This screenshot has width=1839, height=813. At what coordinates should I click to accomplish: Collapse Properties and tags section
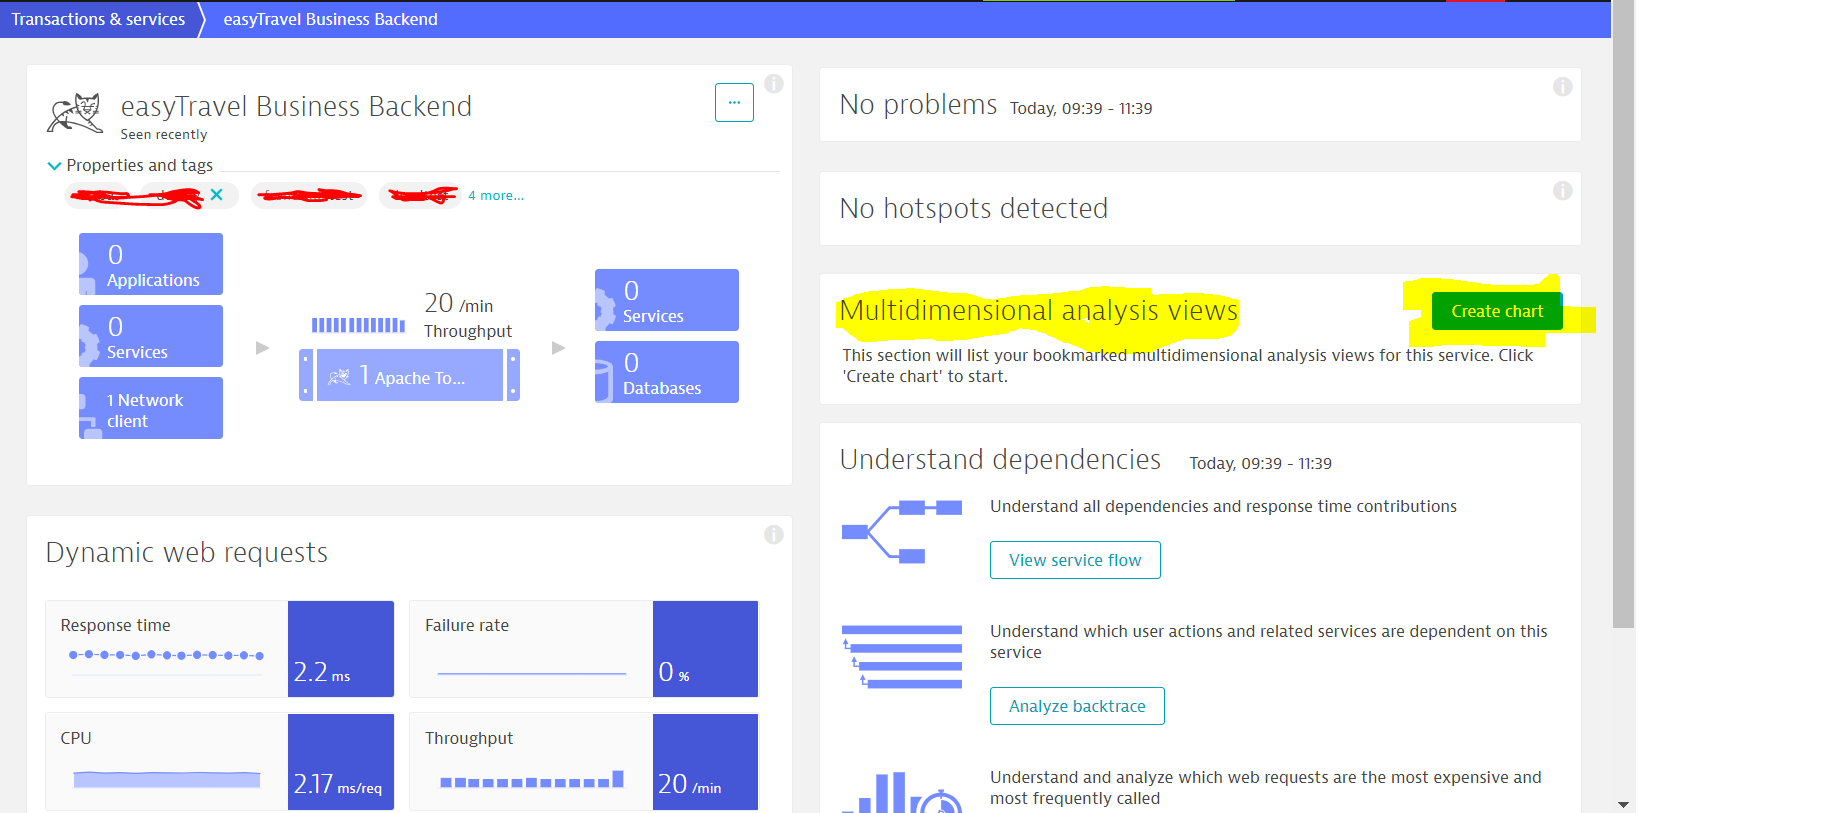click(x=55, y=166)
